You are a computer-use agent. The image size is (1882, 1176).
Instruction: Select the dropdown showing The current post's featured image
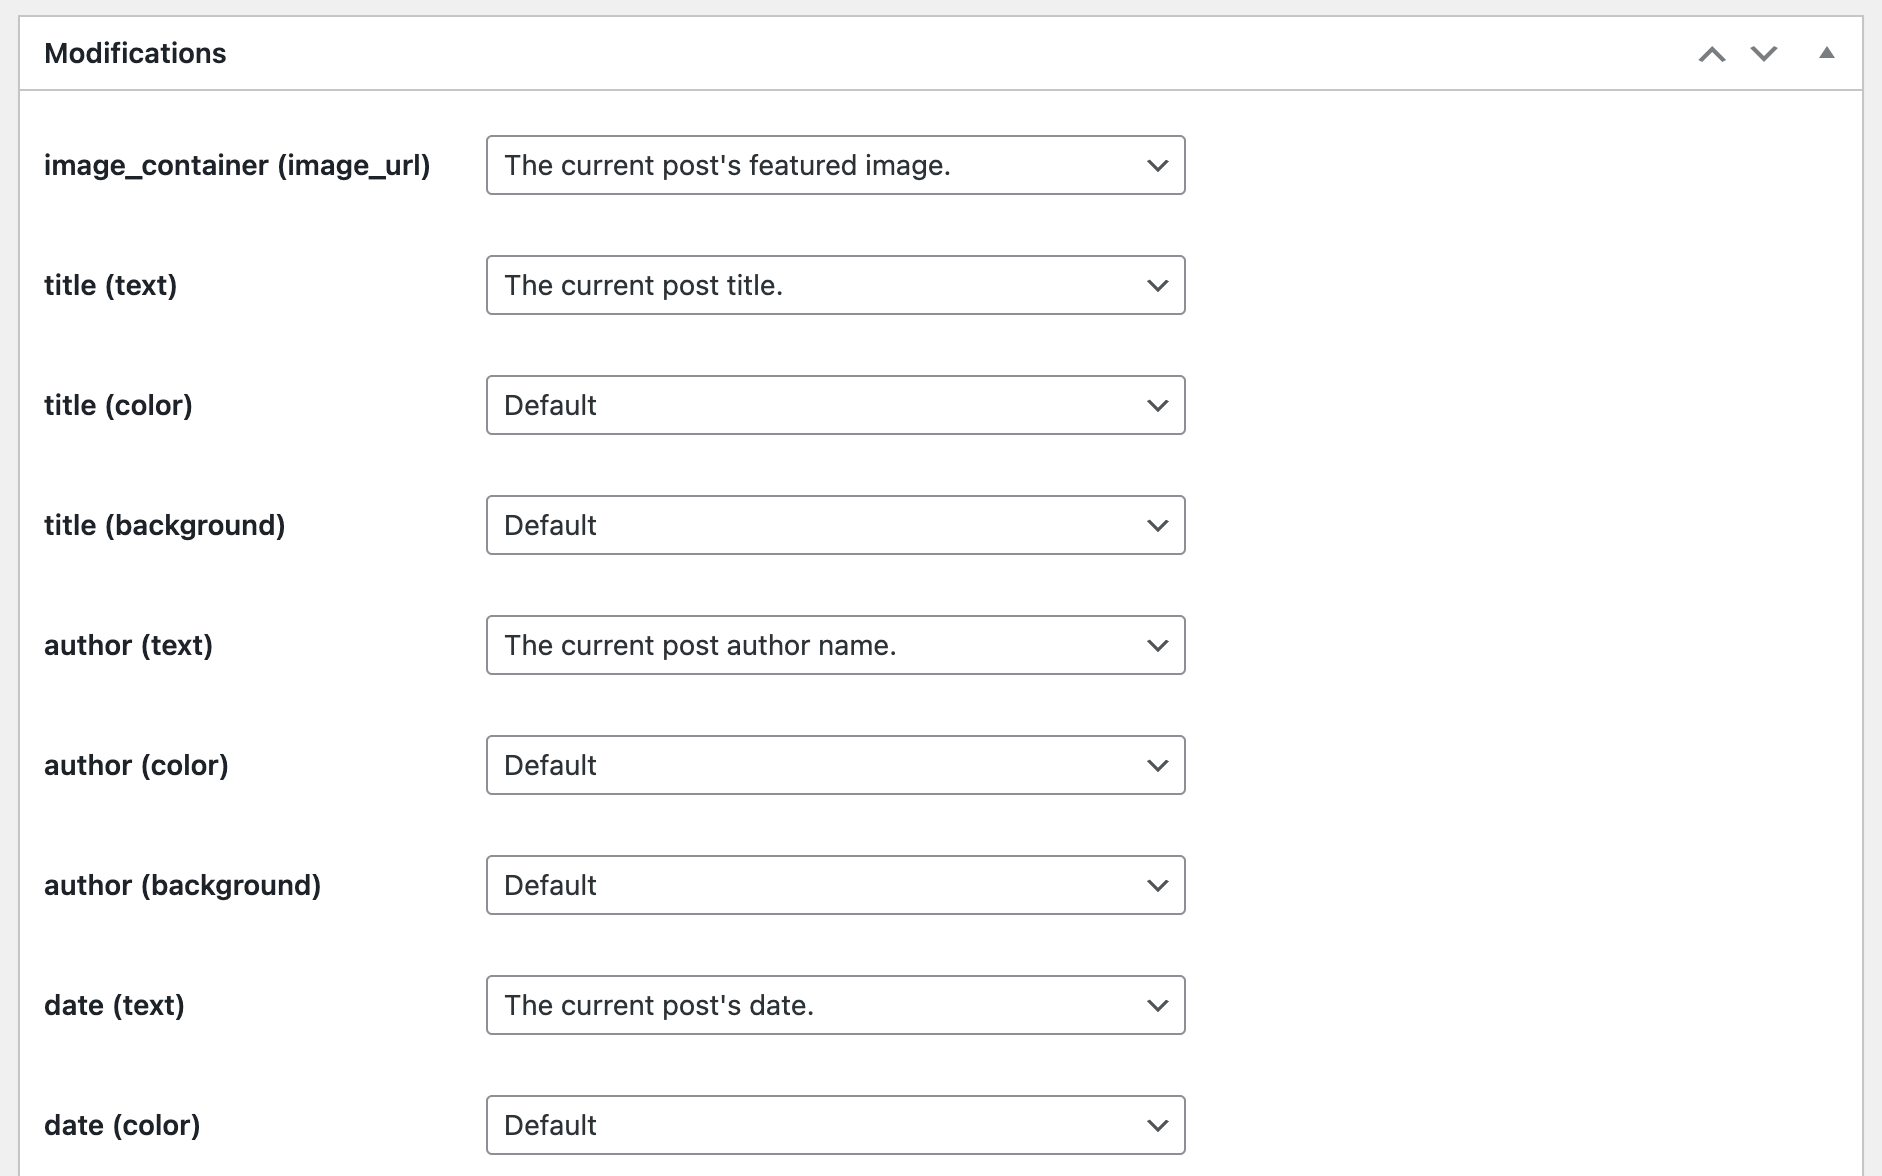(x=835, y=165)
